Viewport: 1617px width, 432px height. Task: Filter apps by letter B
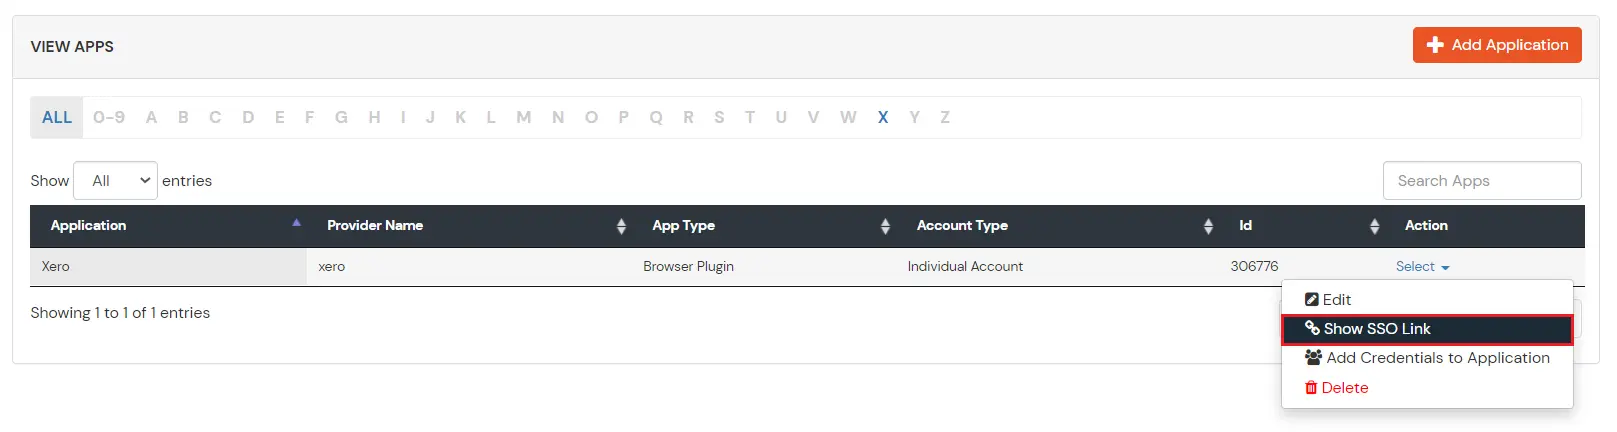[183, 117]
